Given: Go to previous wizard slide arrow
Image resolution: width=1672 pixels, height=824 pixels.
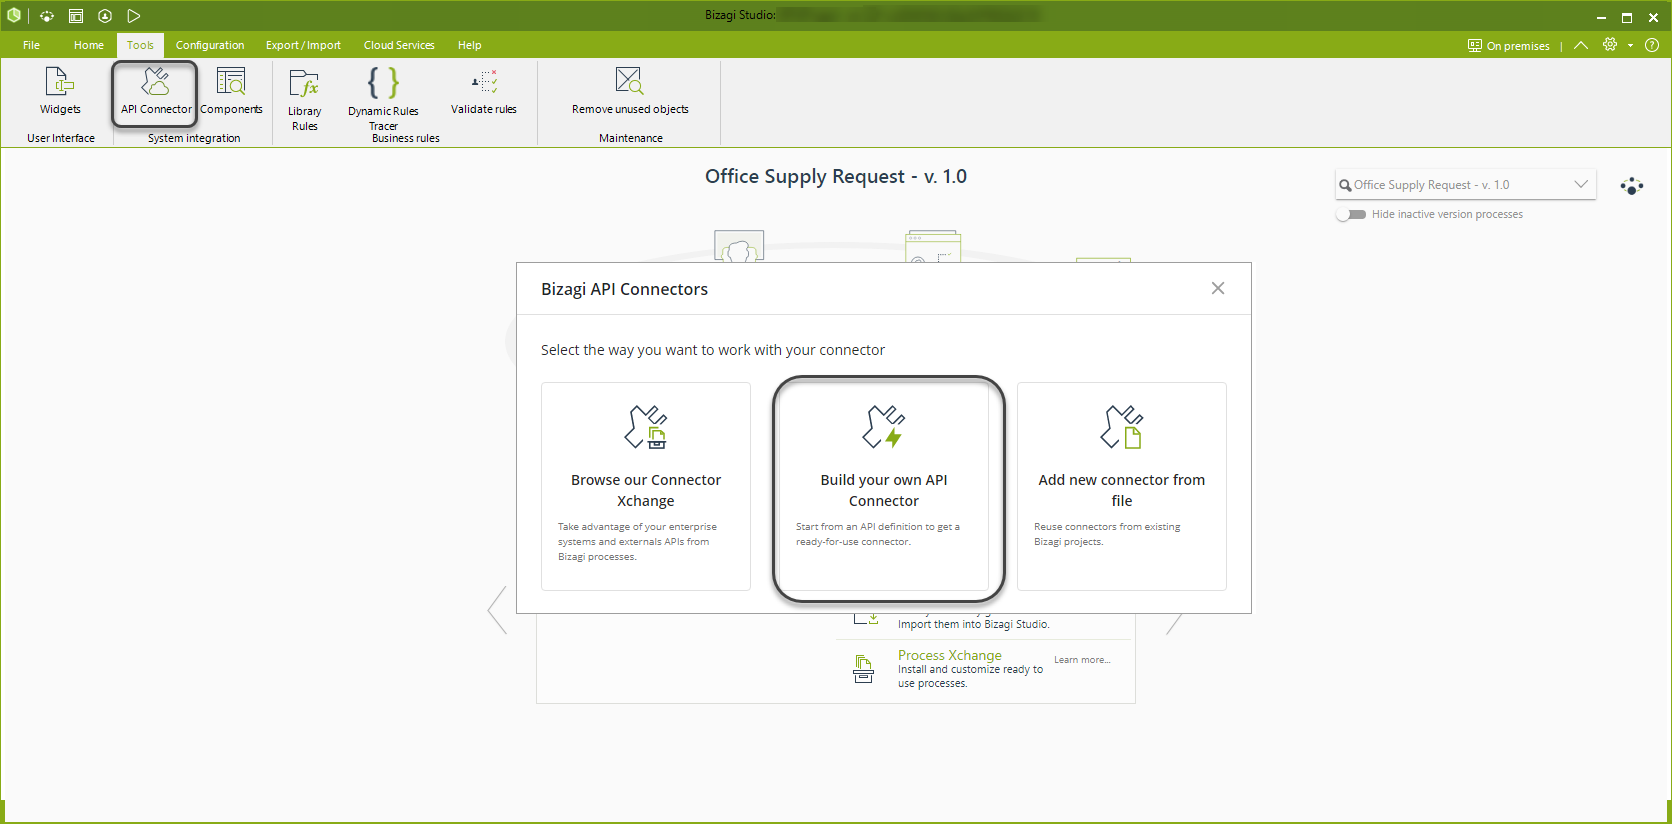Looking at the screenshot, I should 497,610.
